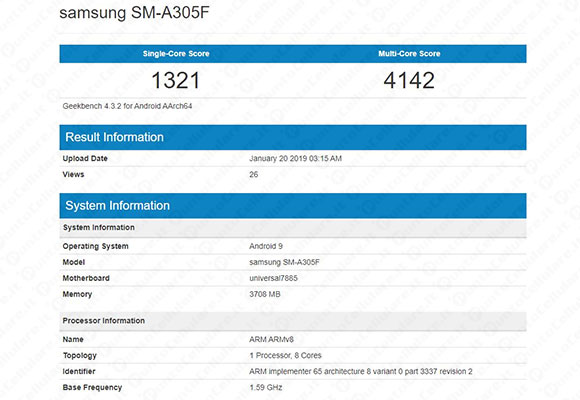Click the Base Frequency label

pos(92,387)
